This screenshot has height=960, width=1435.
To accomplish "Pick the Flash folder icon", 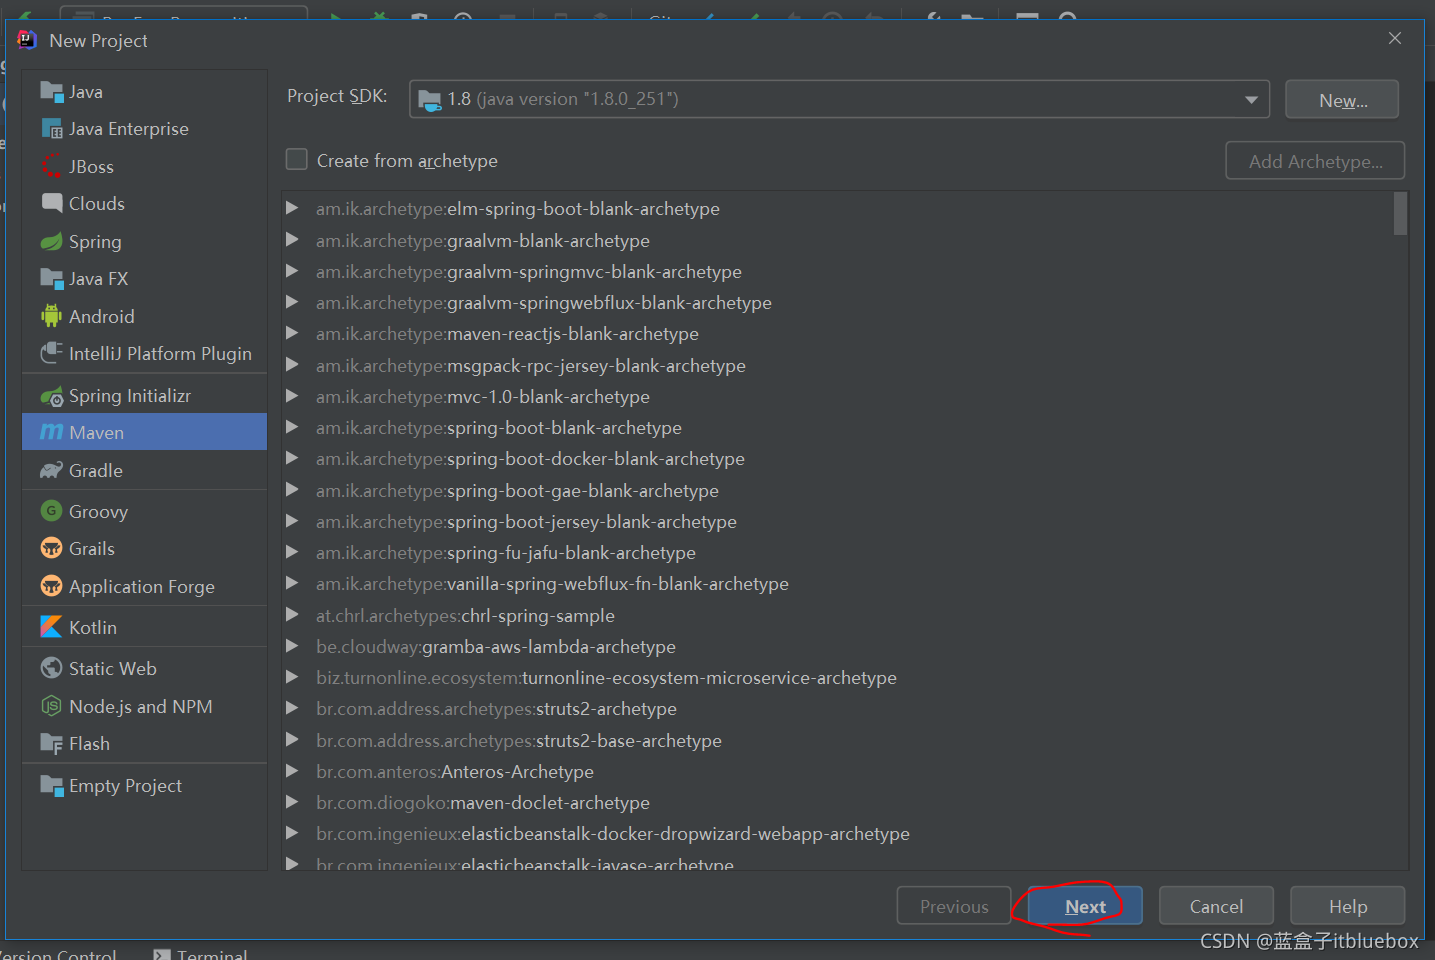I will pos(51,743).
